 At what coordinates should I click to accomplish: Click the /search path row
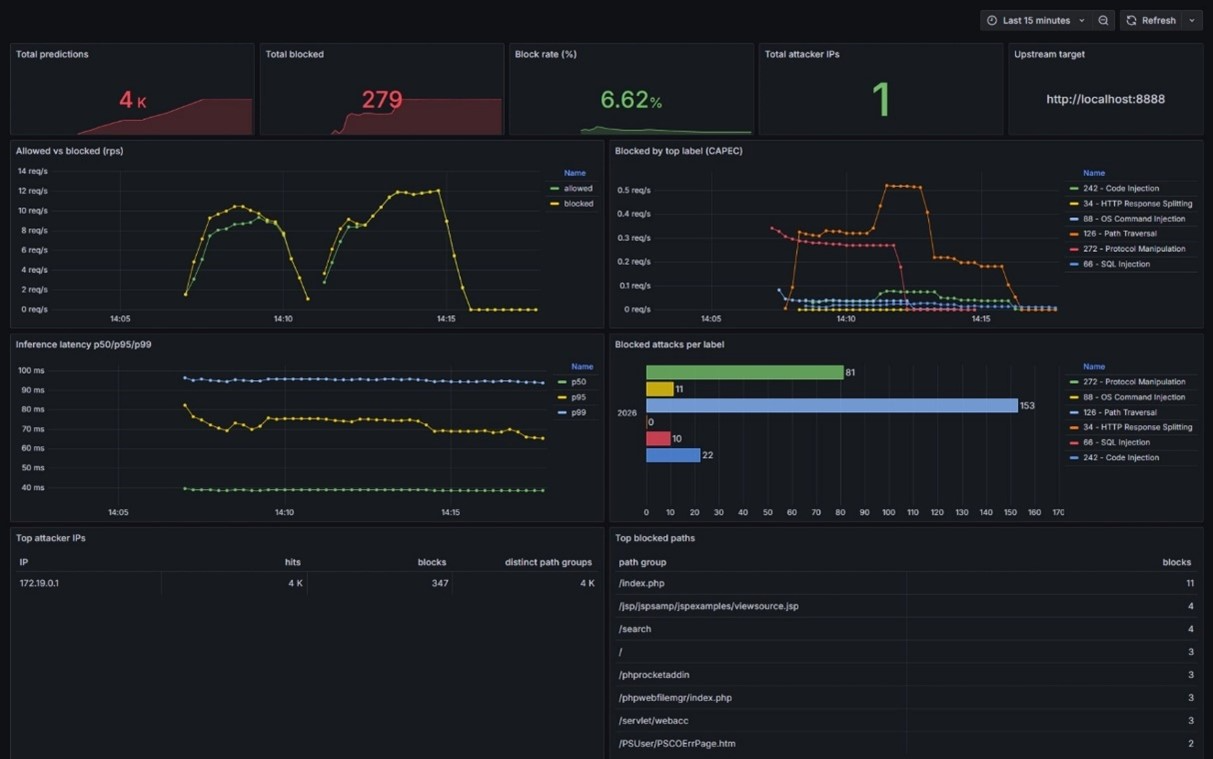click(x=907, y=629)
